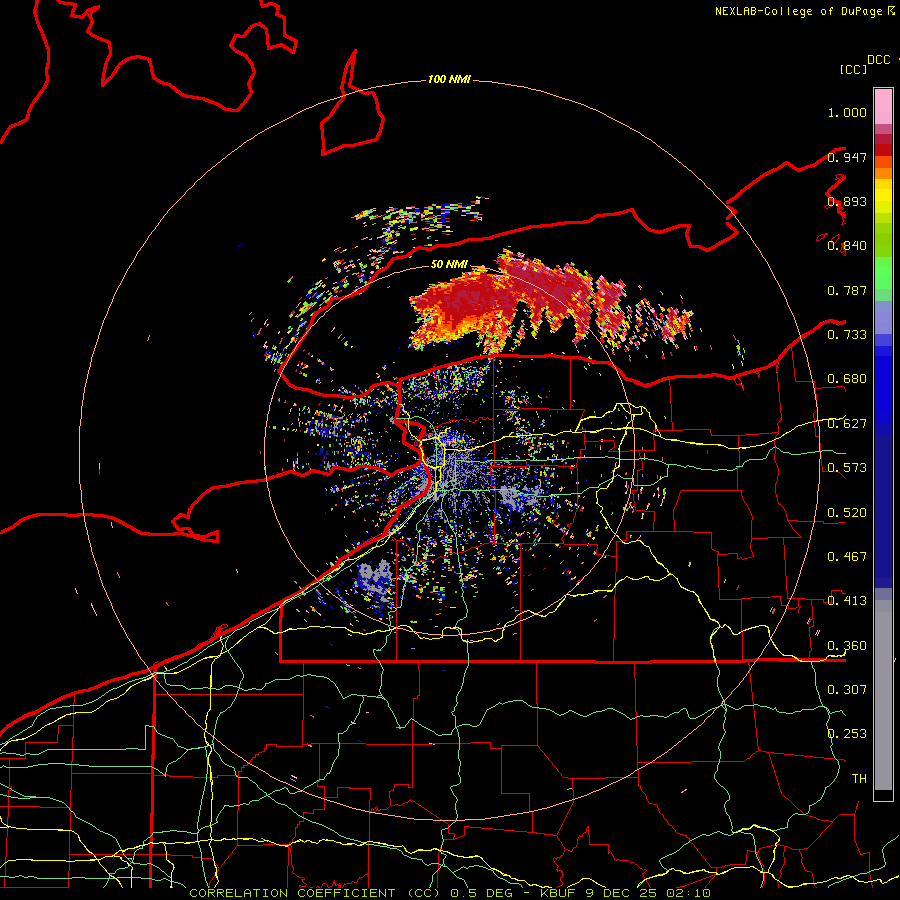Screen dimensions: 900x900
Task: Click the 0.413 scale value
Action: coord(847,601)
